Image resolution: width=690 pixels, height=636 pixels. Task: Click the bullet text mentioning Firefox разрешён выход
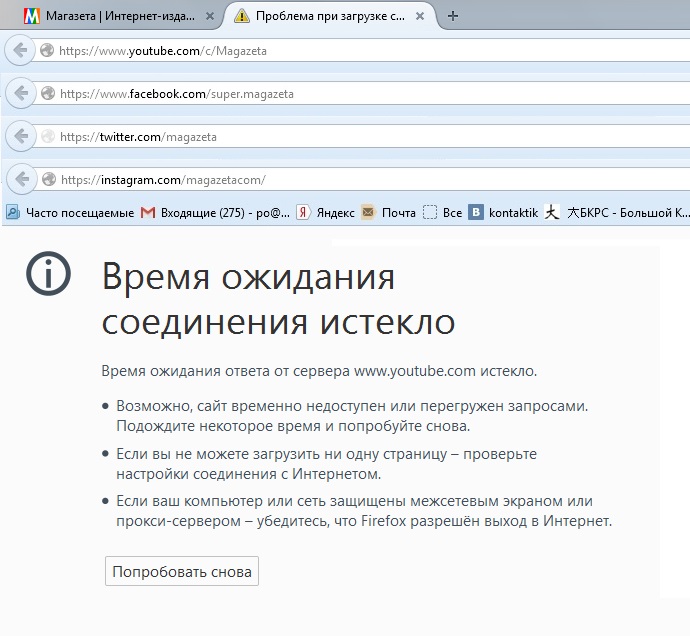pyautogui.click(x=364, y=511)
